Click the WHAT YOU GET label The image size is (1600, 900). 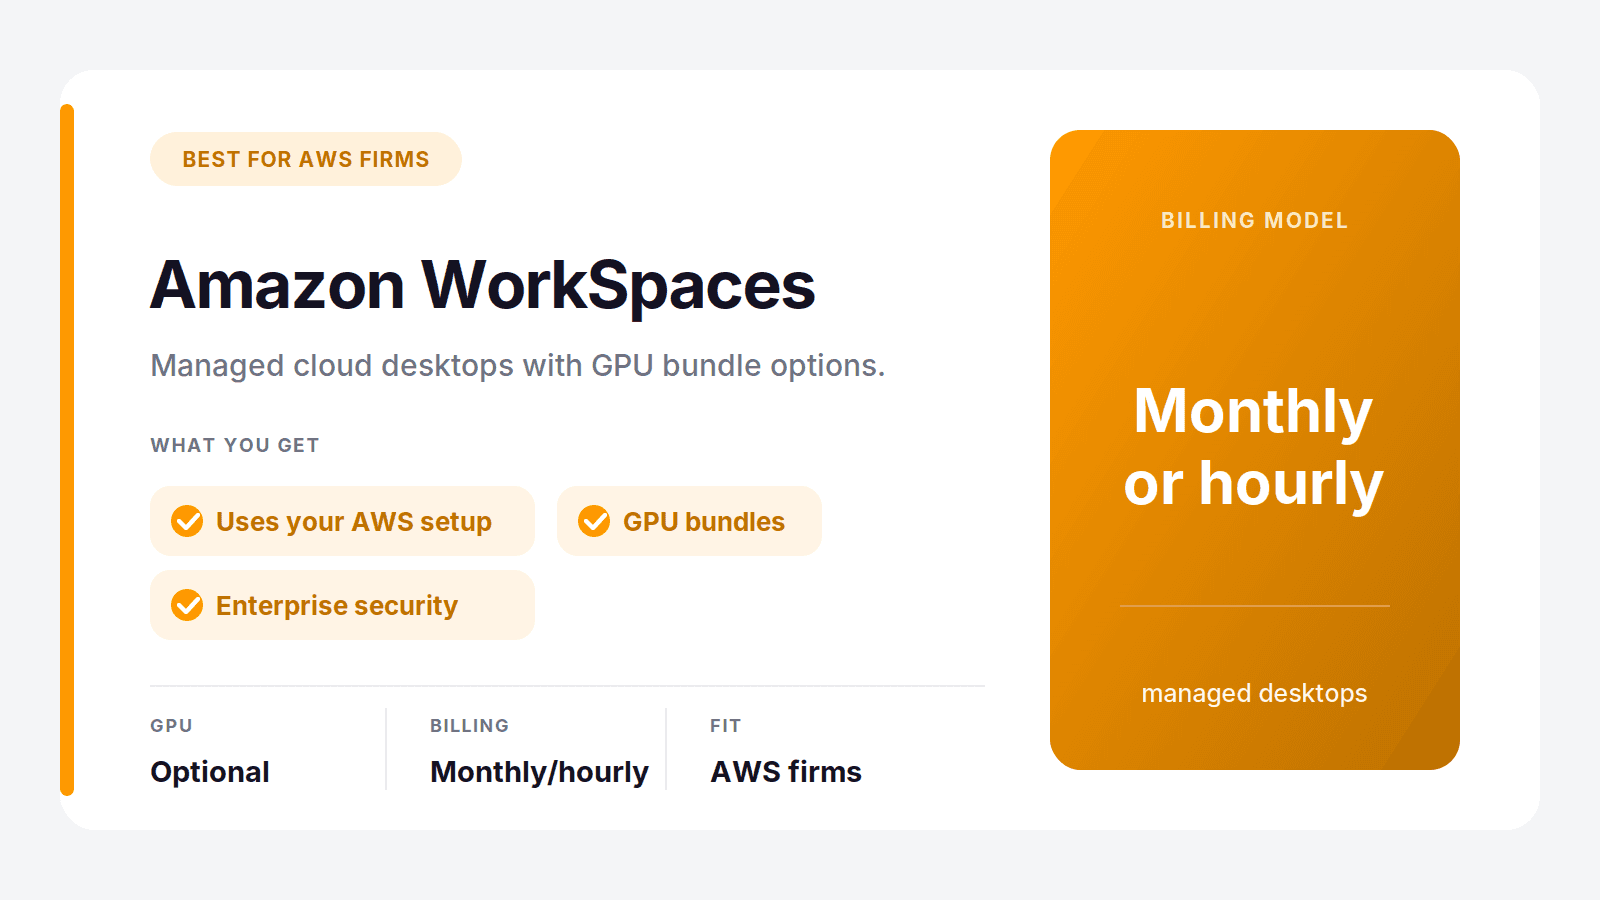click(235, 445)
